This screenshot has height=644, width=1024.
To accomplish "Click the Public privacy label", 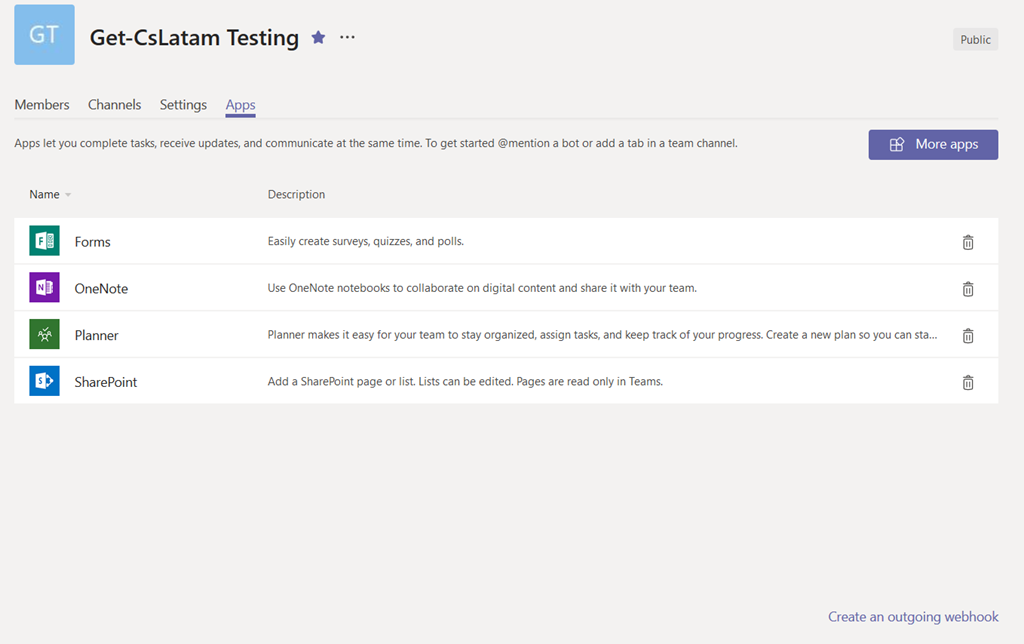I will [x=975, y=40].
